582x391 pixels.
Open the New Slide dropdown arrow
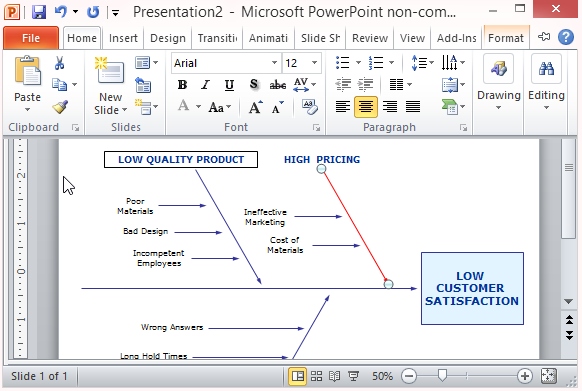pos(124,110)
